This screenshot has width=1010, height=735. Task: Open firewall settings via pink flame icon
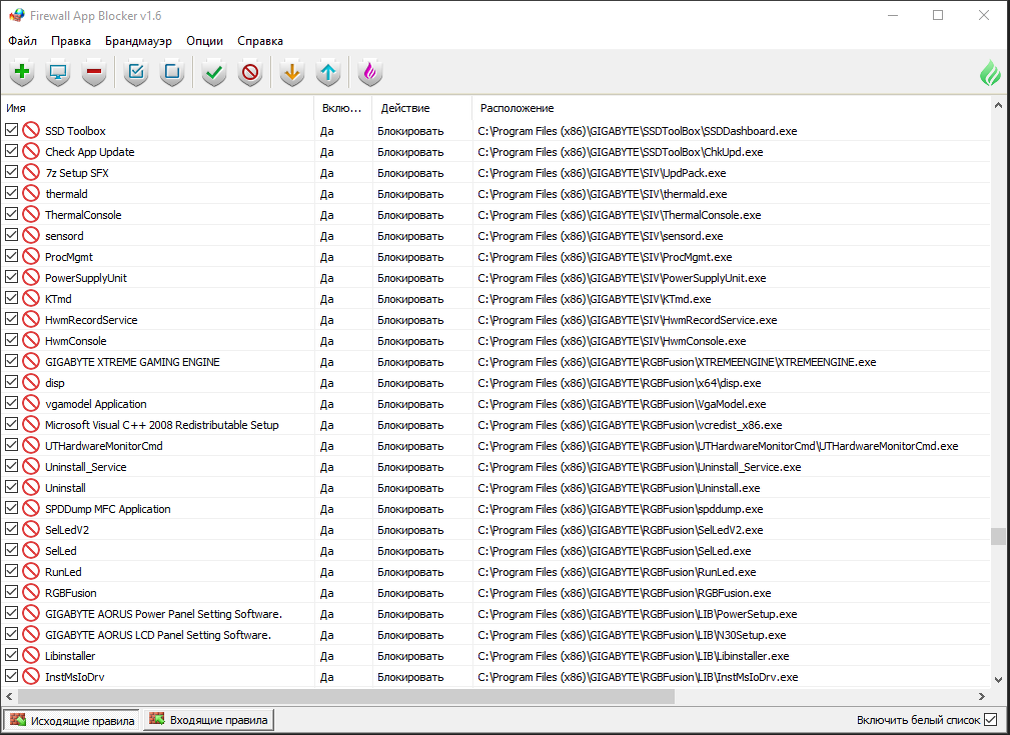370,72
